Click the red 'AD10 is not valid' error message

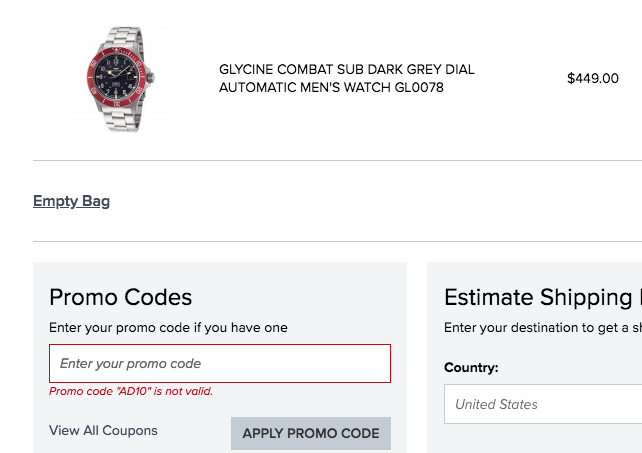pyautogui.click(x=131, y=391)
